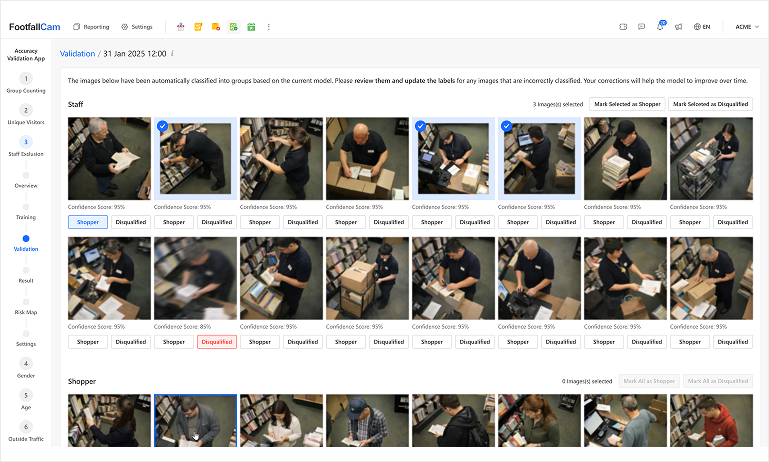Open the Reporting menu
769x462 pixels.
(91, 27)
